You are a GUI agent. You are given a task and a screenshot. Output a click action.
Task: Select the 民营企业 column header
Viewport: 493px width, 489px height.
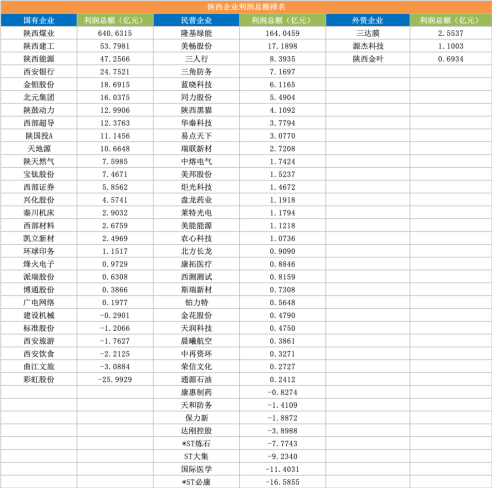pyautogui.click(x=196, y=20)
